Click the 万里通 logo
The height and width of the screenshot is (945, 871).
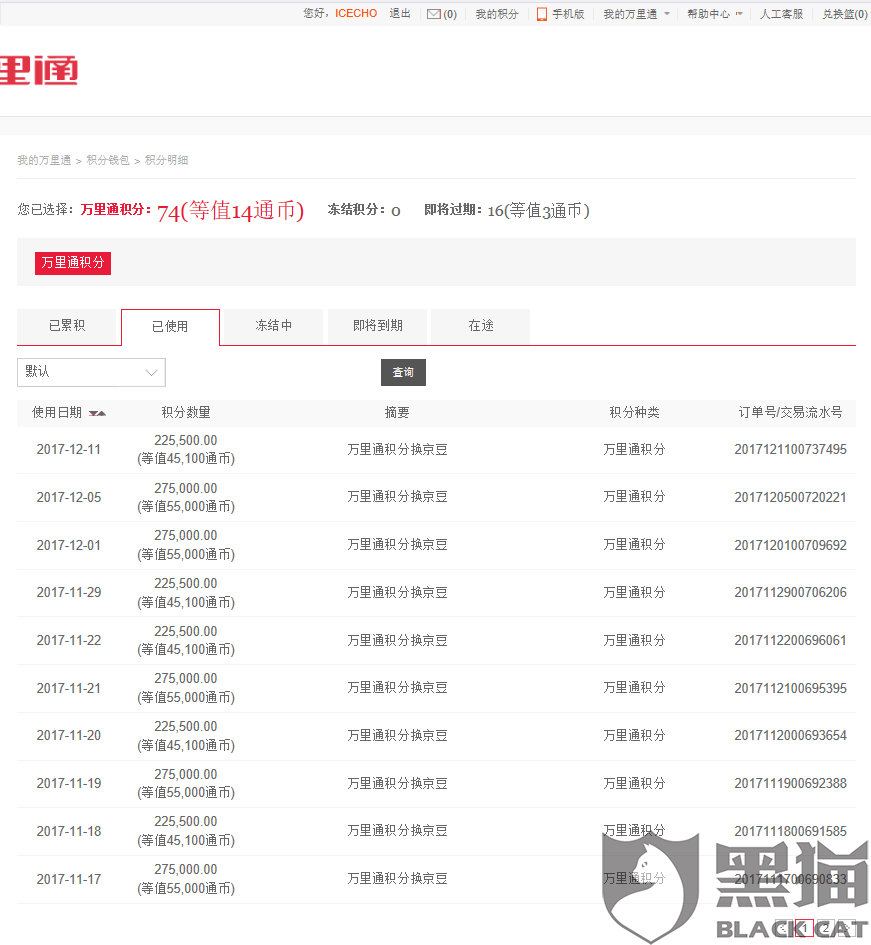[39, 70]
